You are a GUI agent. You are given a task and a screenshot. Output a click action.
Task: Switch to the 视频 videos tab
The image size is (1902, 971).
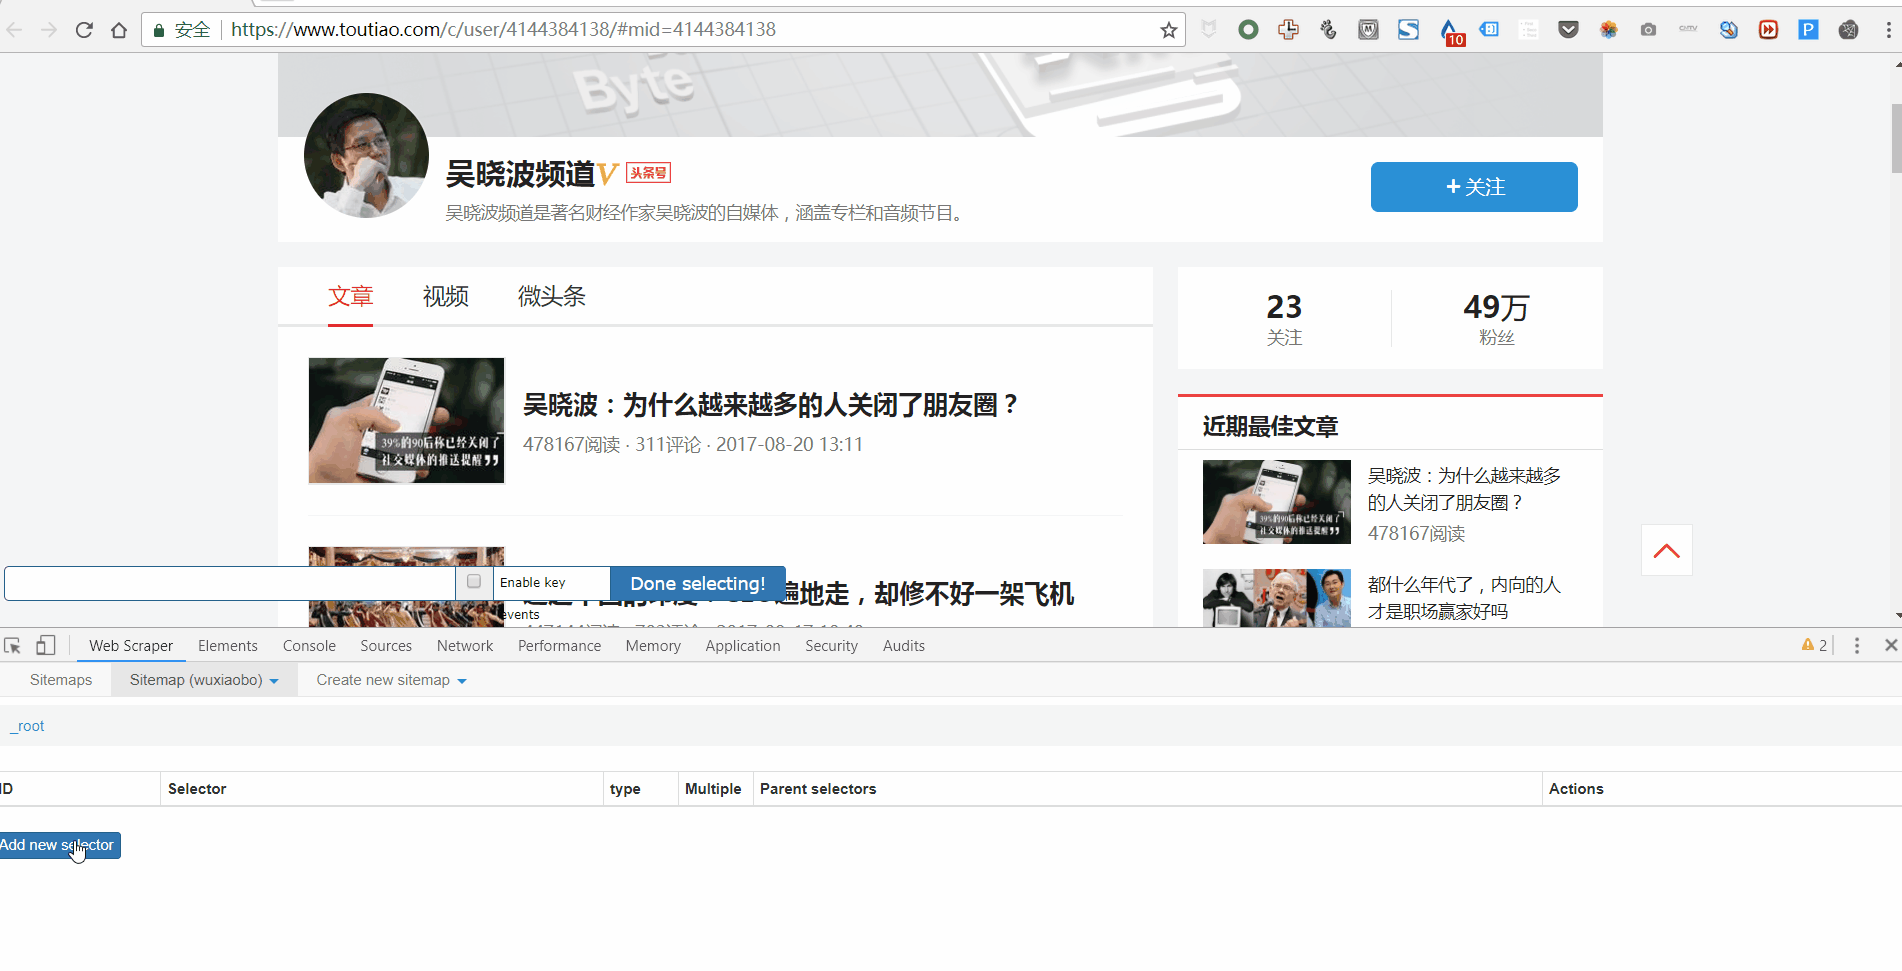click(446, 296)
